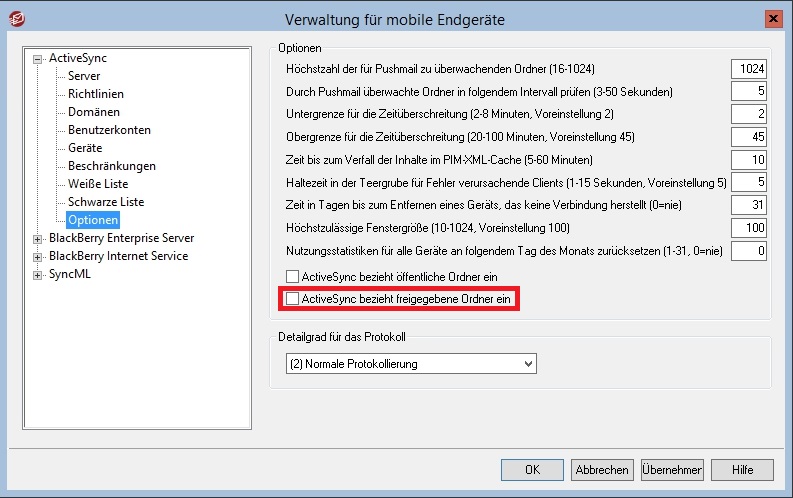Open help with the Hilfe button
This screenshot has height=498, width=793.
(x=742, y=470)
